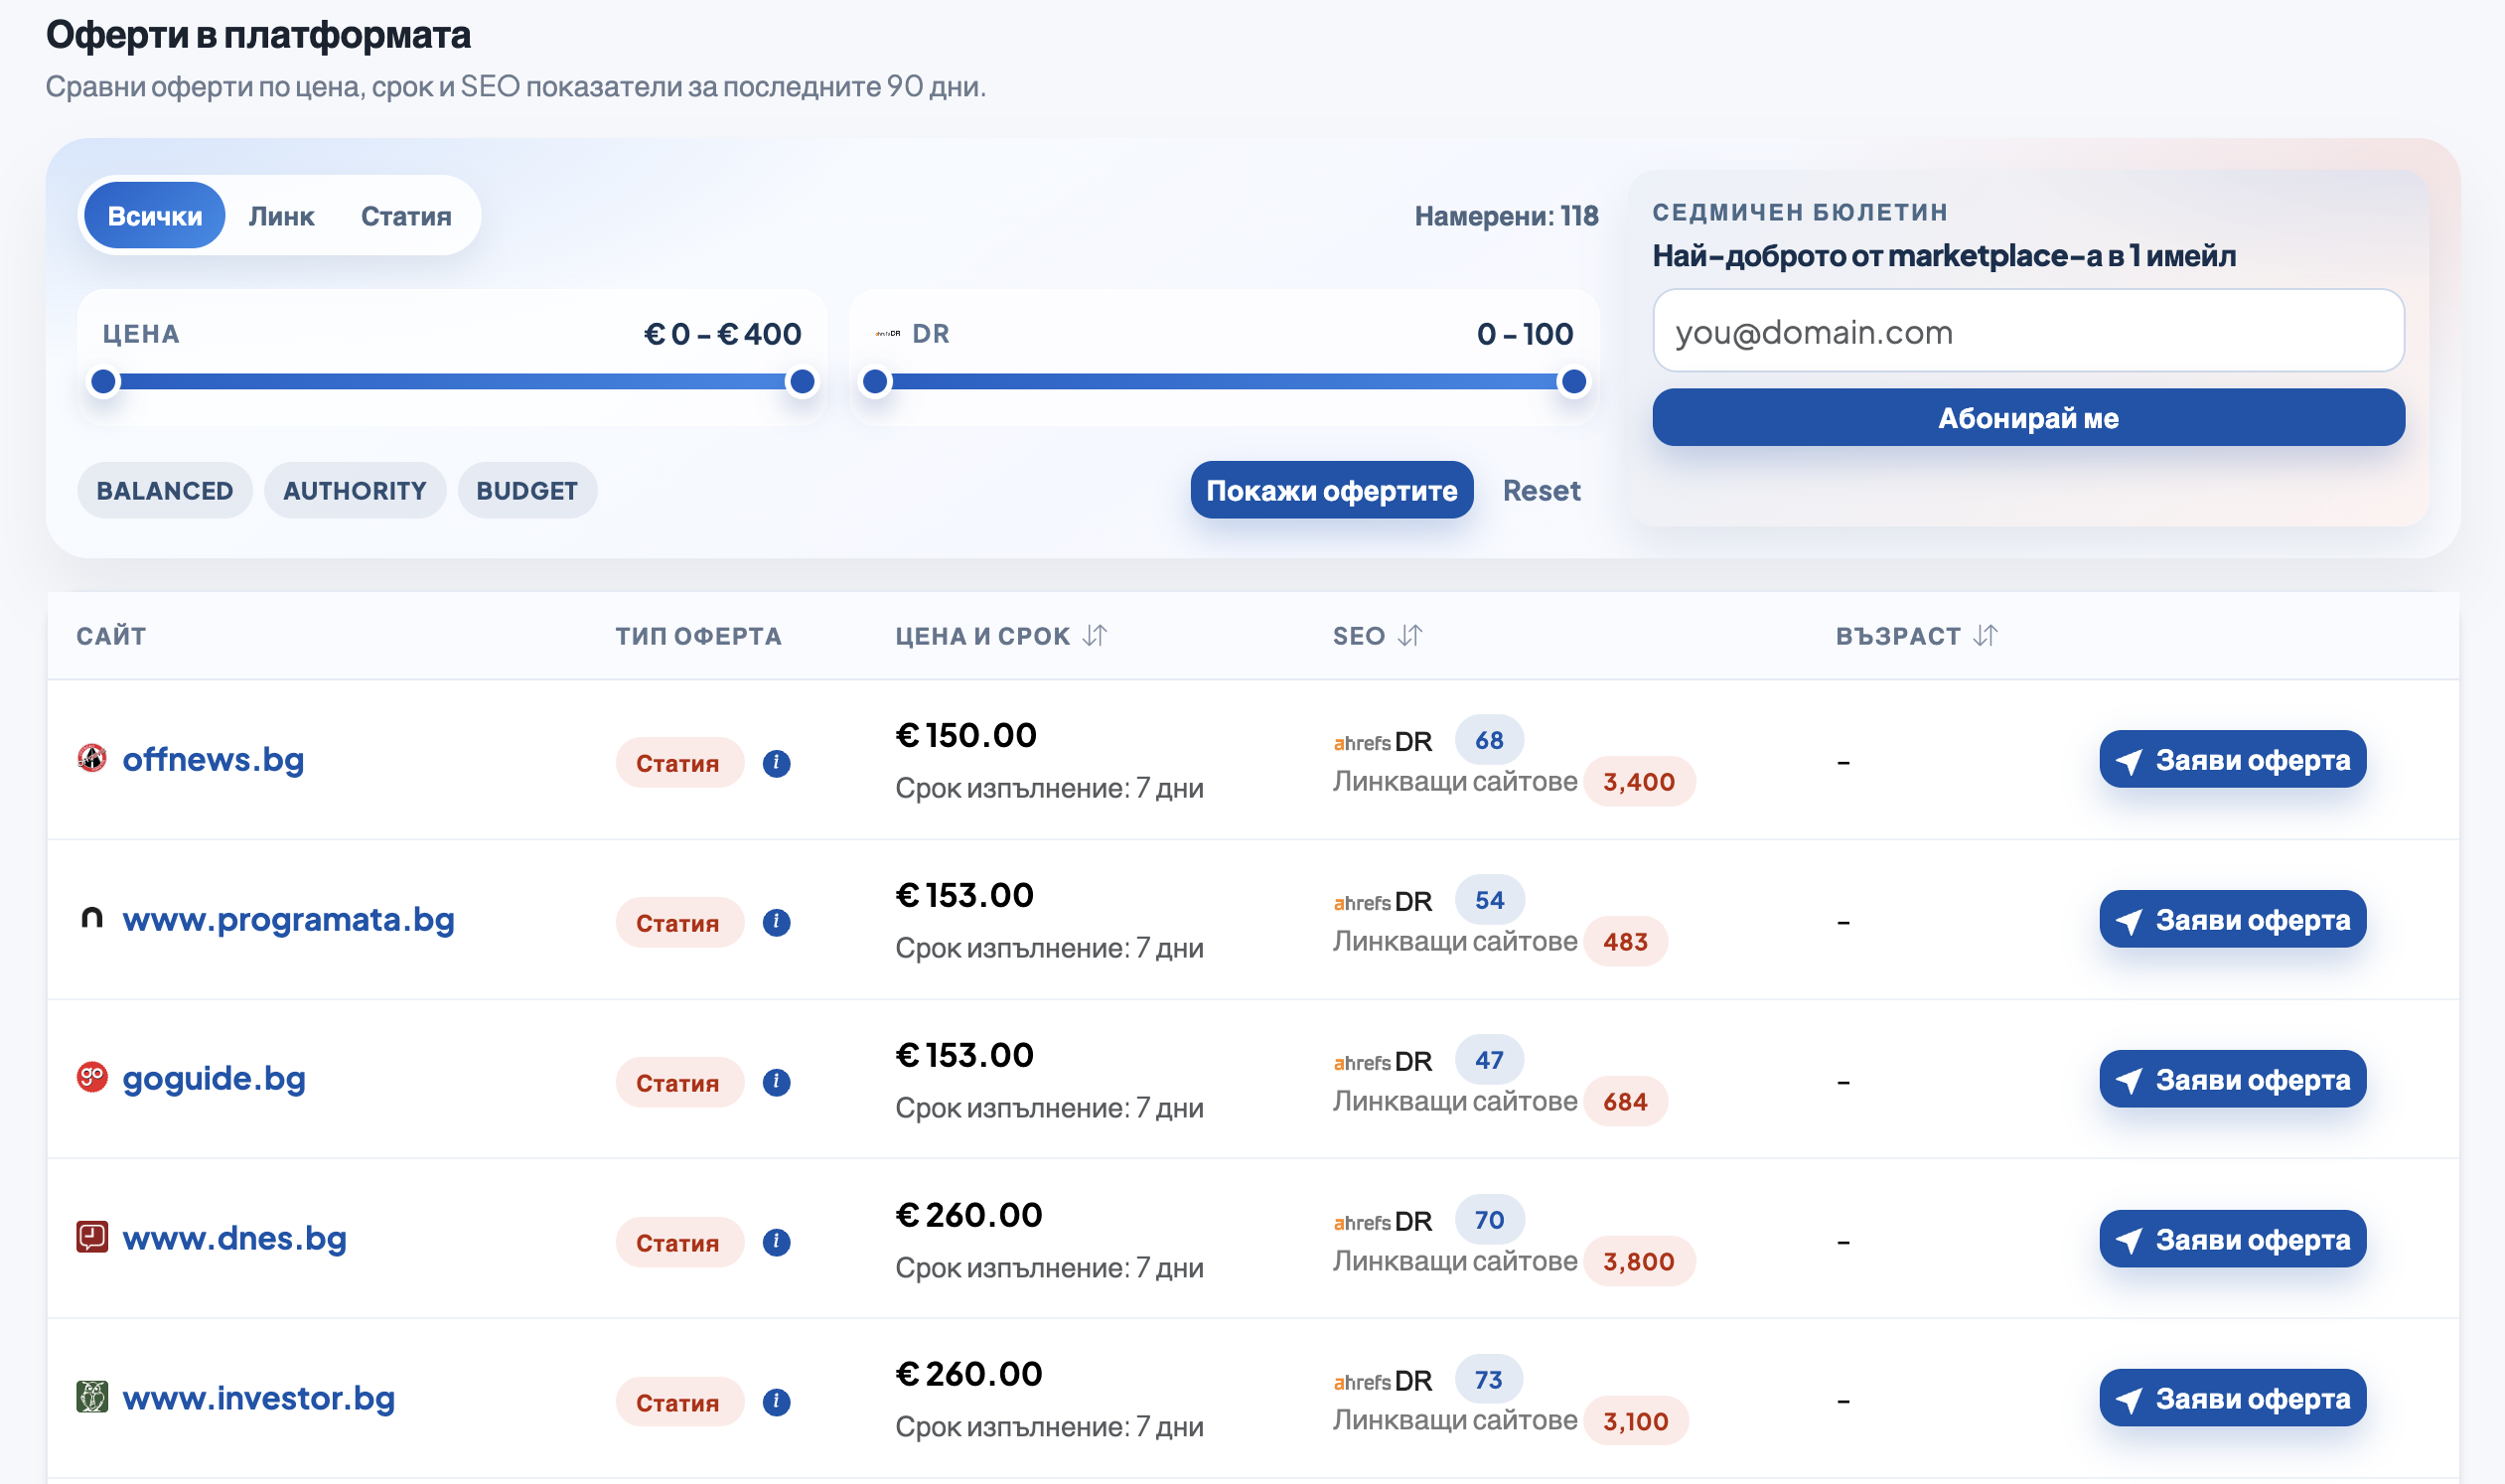Click Заяви оферта for offnews.bg

pos(2232,760)
